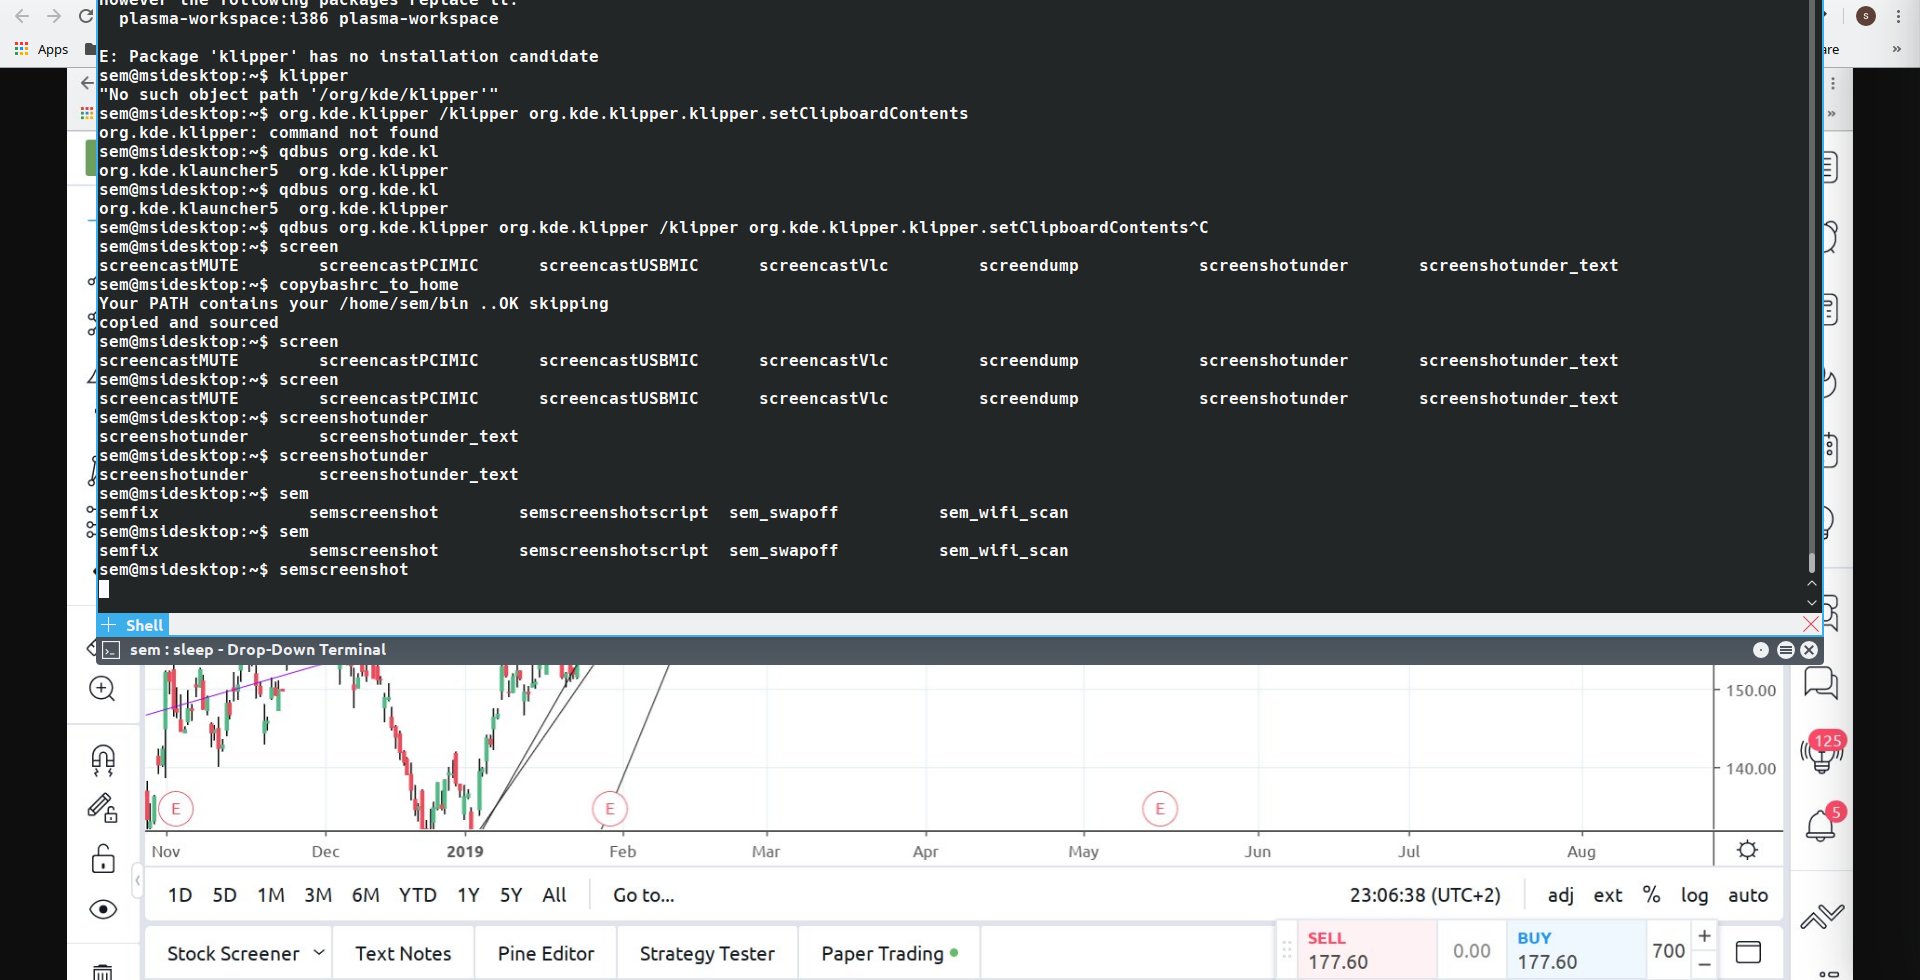Enable the magnet mode tool
This screenshot has width=1920, height=980.
(103, 760)
